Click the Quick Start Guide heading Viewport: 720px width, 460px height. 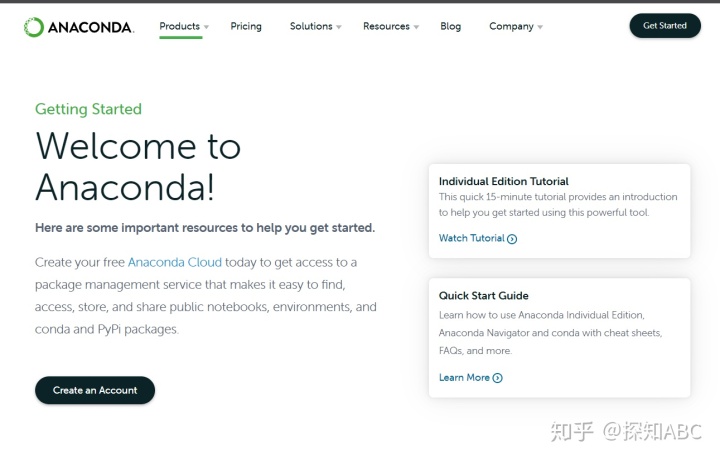click(x=484, y=296)
